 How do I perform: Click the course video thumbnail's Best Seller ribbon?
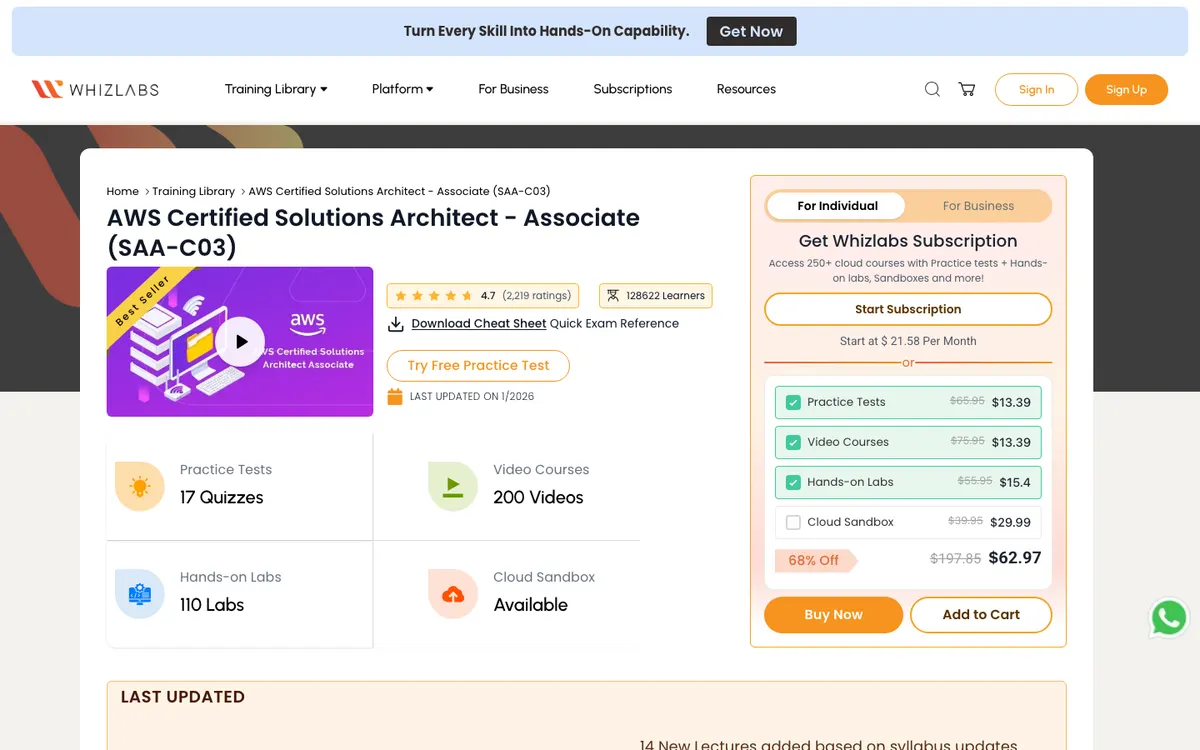click(142, 302)
